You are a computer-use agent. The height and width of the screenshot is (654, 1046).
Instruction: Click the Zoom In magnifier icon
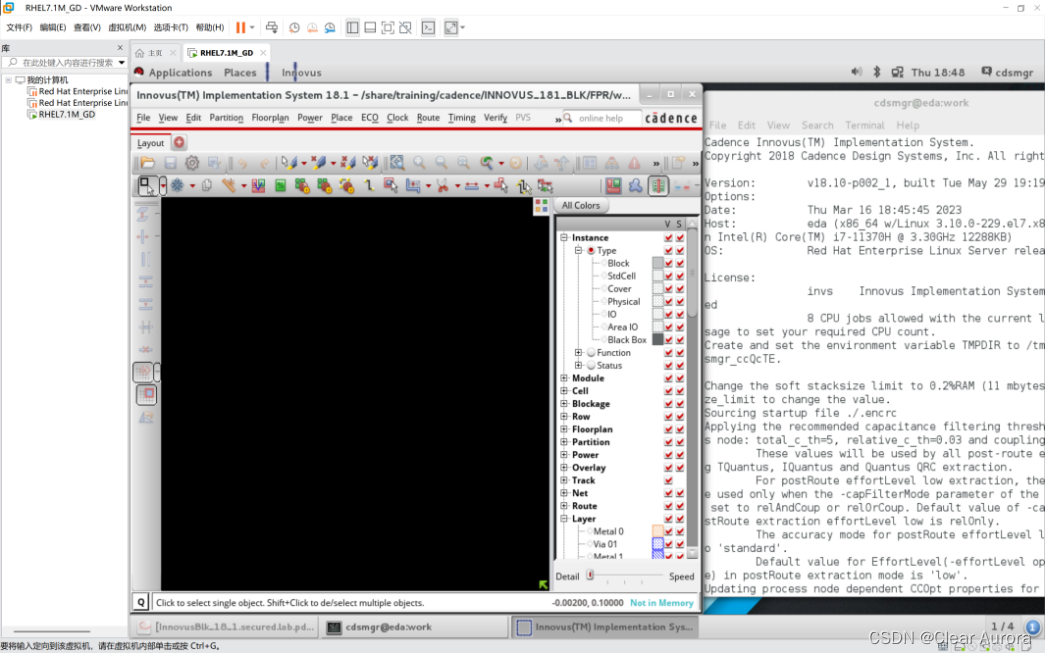[x=419, y=163]
